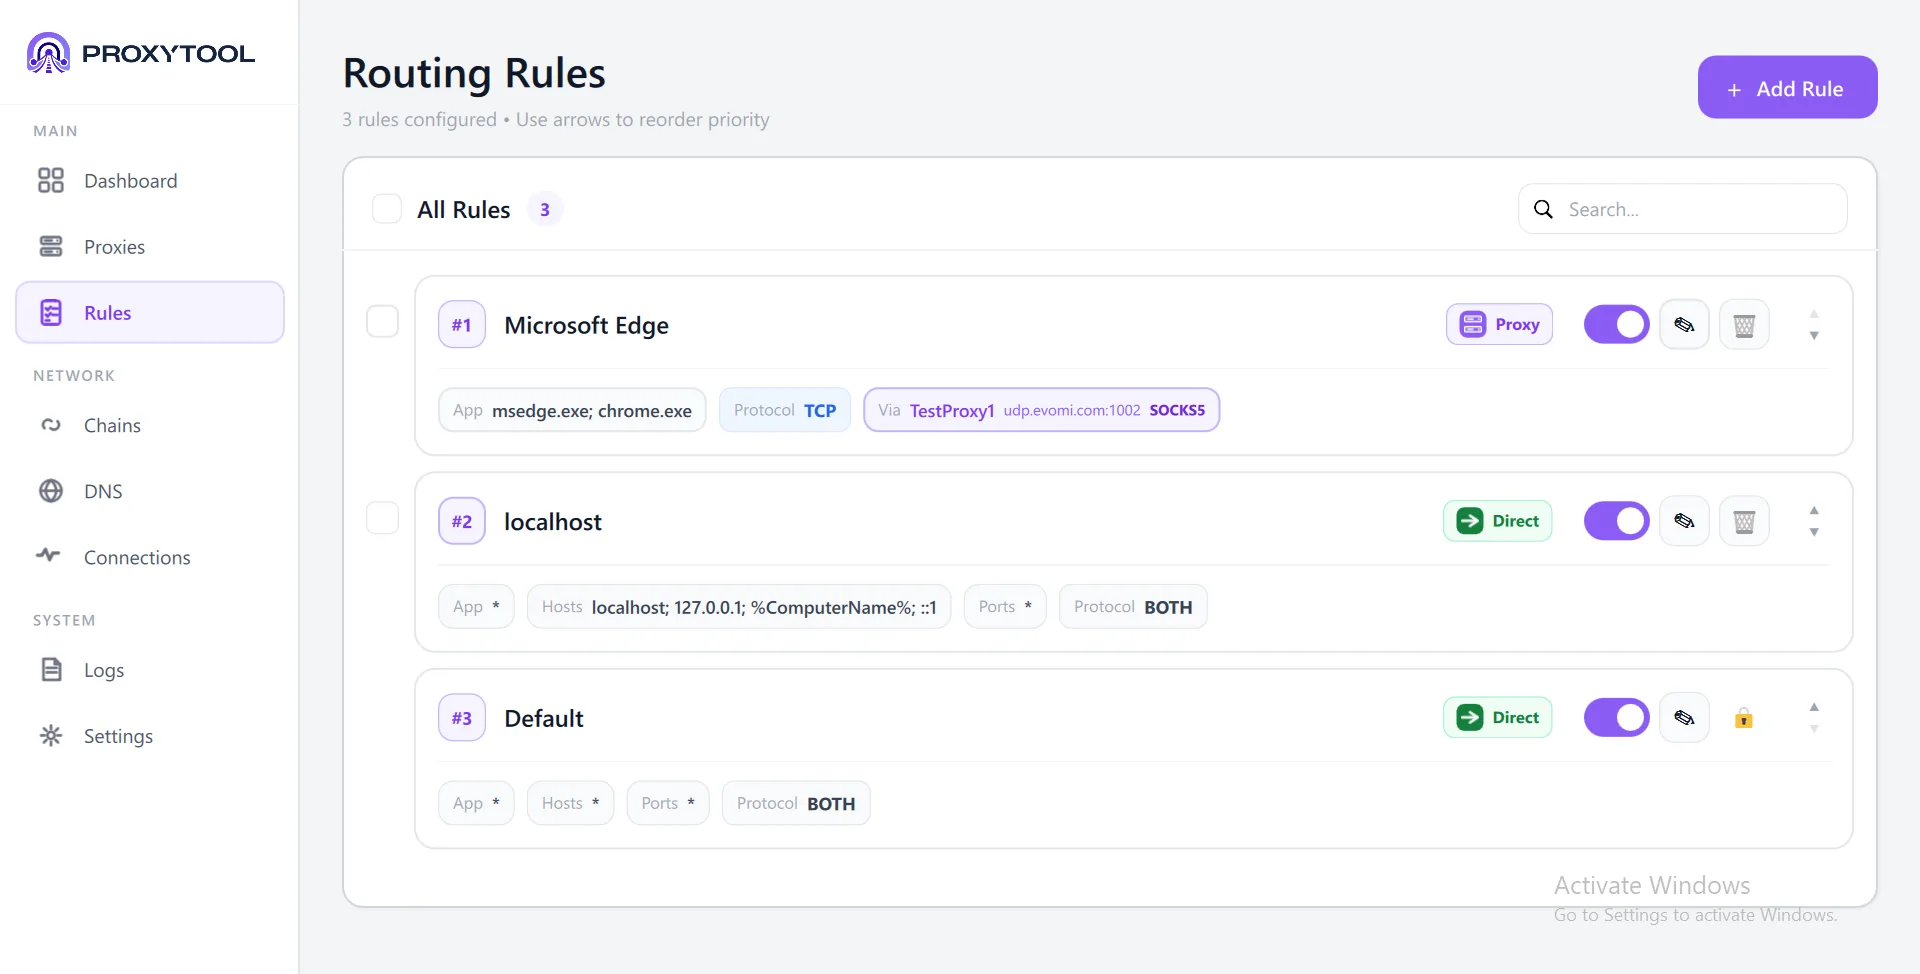Click the Add Rule button
The image size is (1920, 974).
click(x=1787, y=88)
